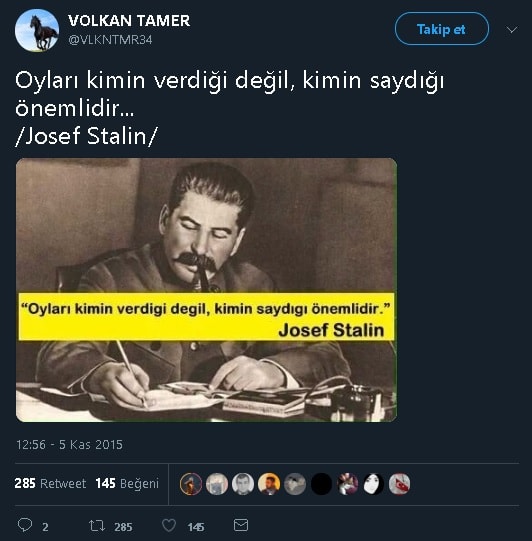Follow the account with Takip et
Screen dimensions: 532x541
[442, 29]
